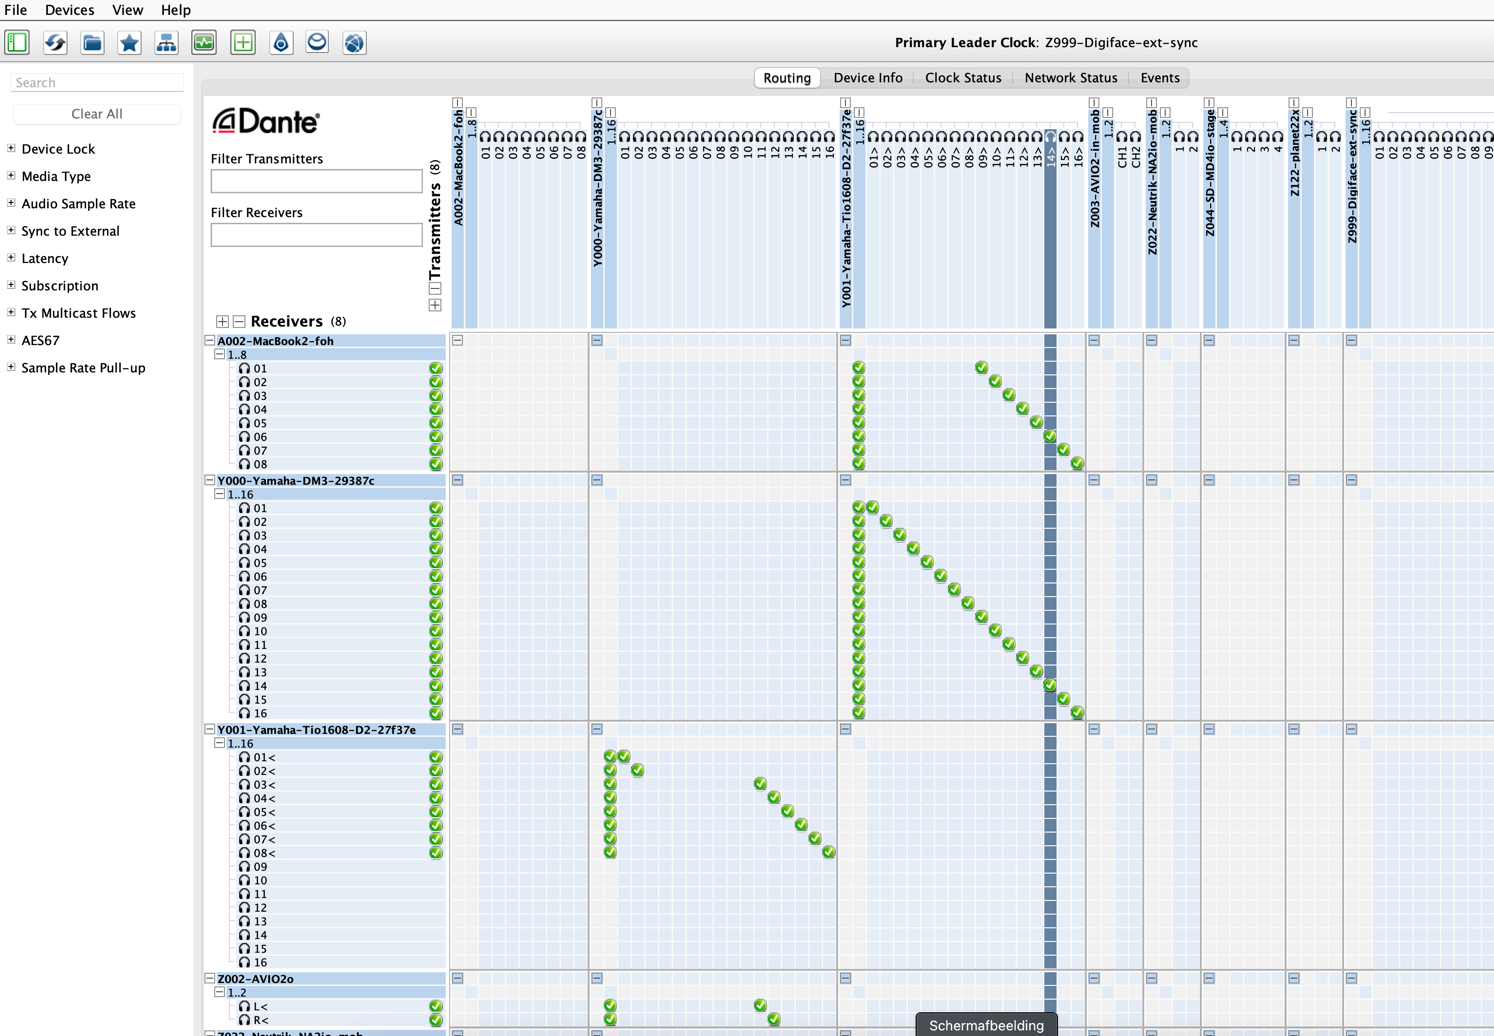Click the star preset icon in toolbar

[x=129, y=42]
